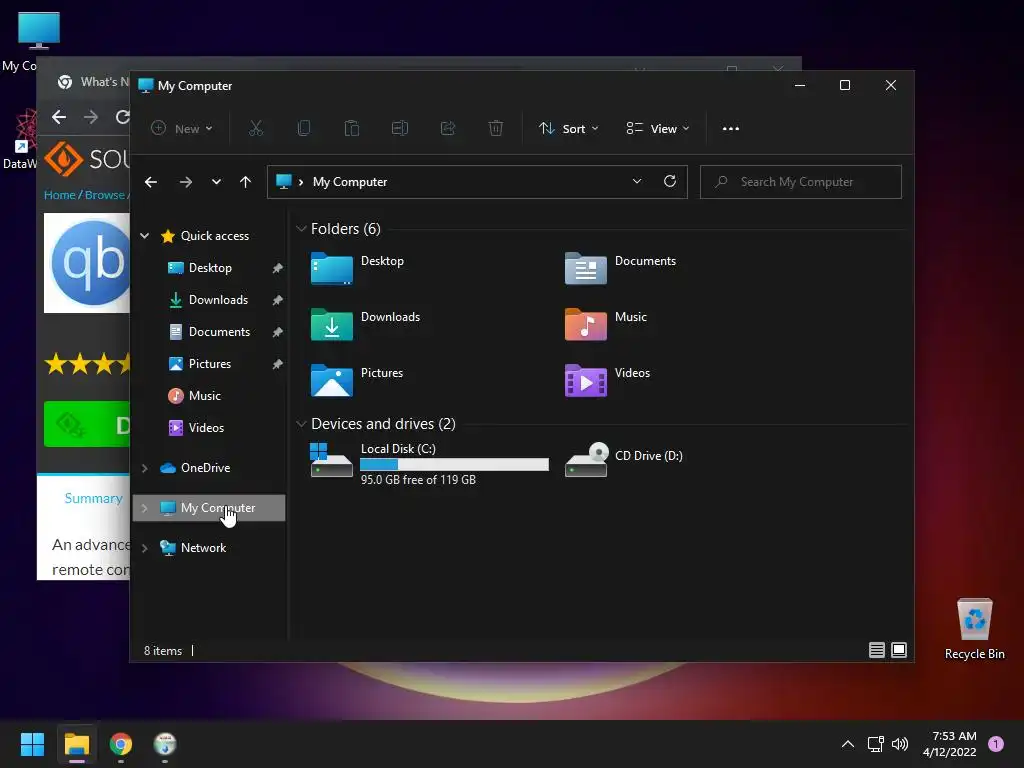The image size is (1024, 768).
Task: Show hidden system tray icons
Action: [x=848, y=744]
